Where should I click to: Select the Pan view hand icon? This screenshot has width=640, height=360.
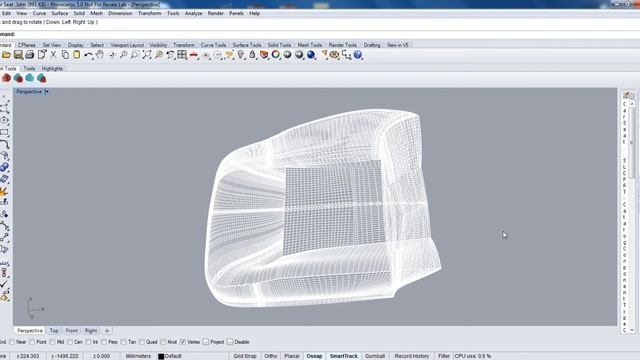[x=100, y=55]
